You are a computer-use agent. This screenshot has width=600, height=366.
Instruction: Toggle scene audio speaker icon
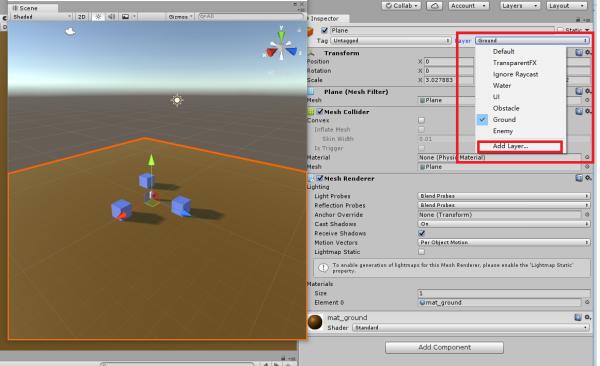111,17
